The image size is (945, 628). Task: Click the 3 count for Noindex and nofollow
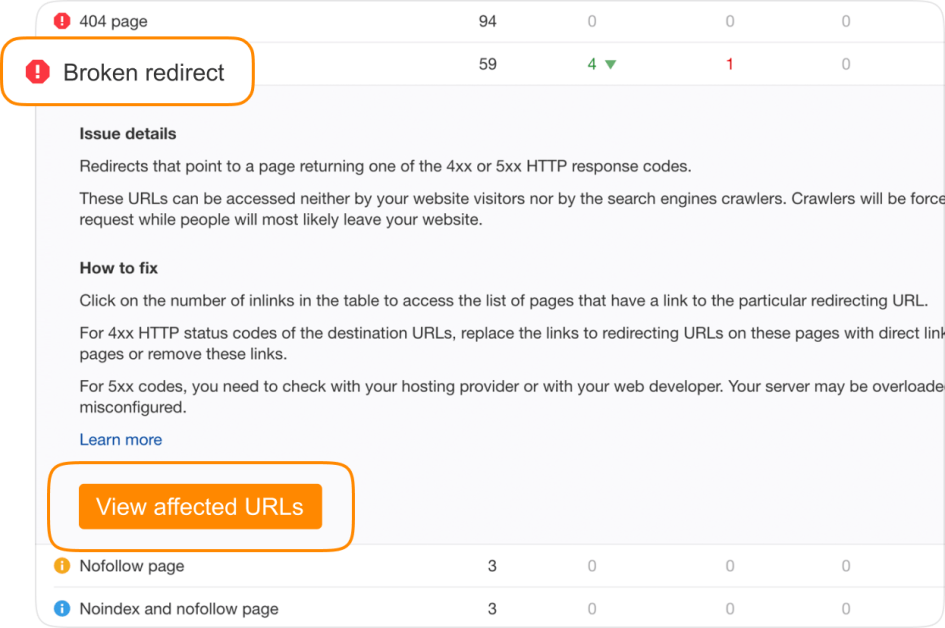tap(492, 608)
